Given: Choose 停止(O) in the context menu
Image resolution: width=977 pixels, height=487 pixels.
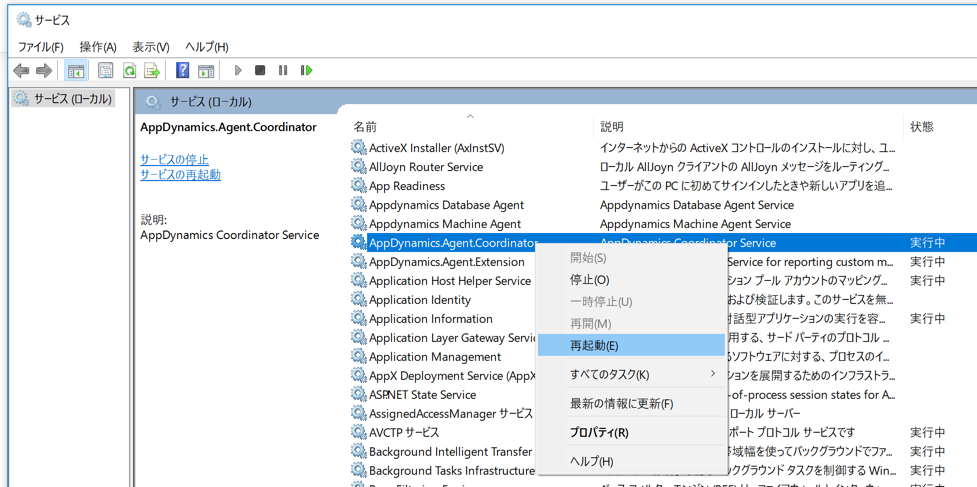Looking at the screenshot, I should click(x=589, y=280).
